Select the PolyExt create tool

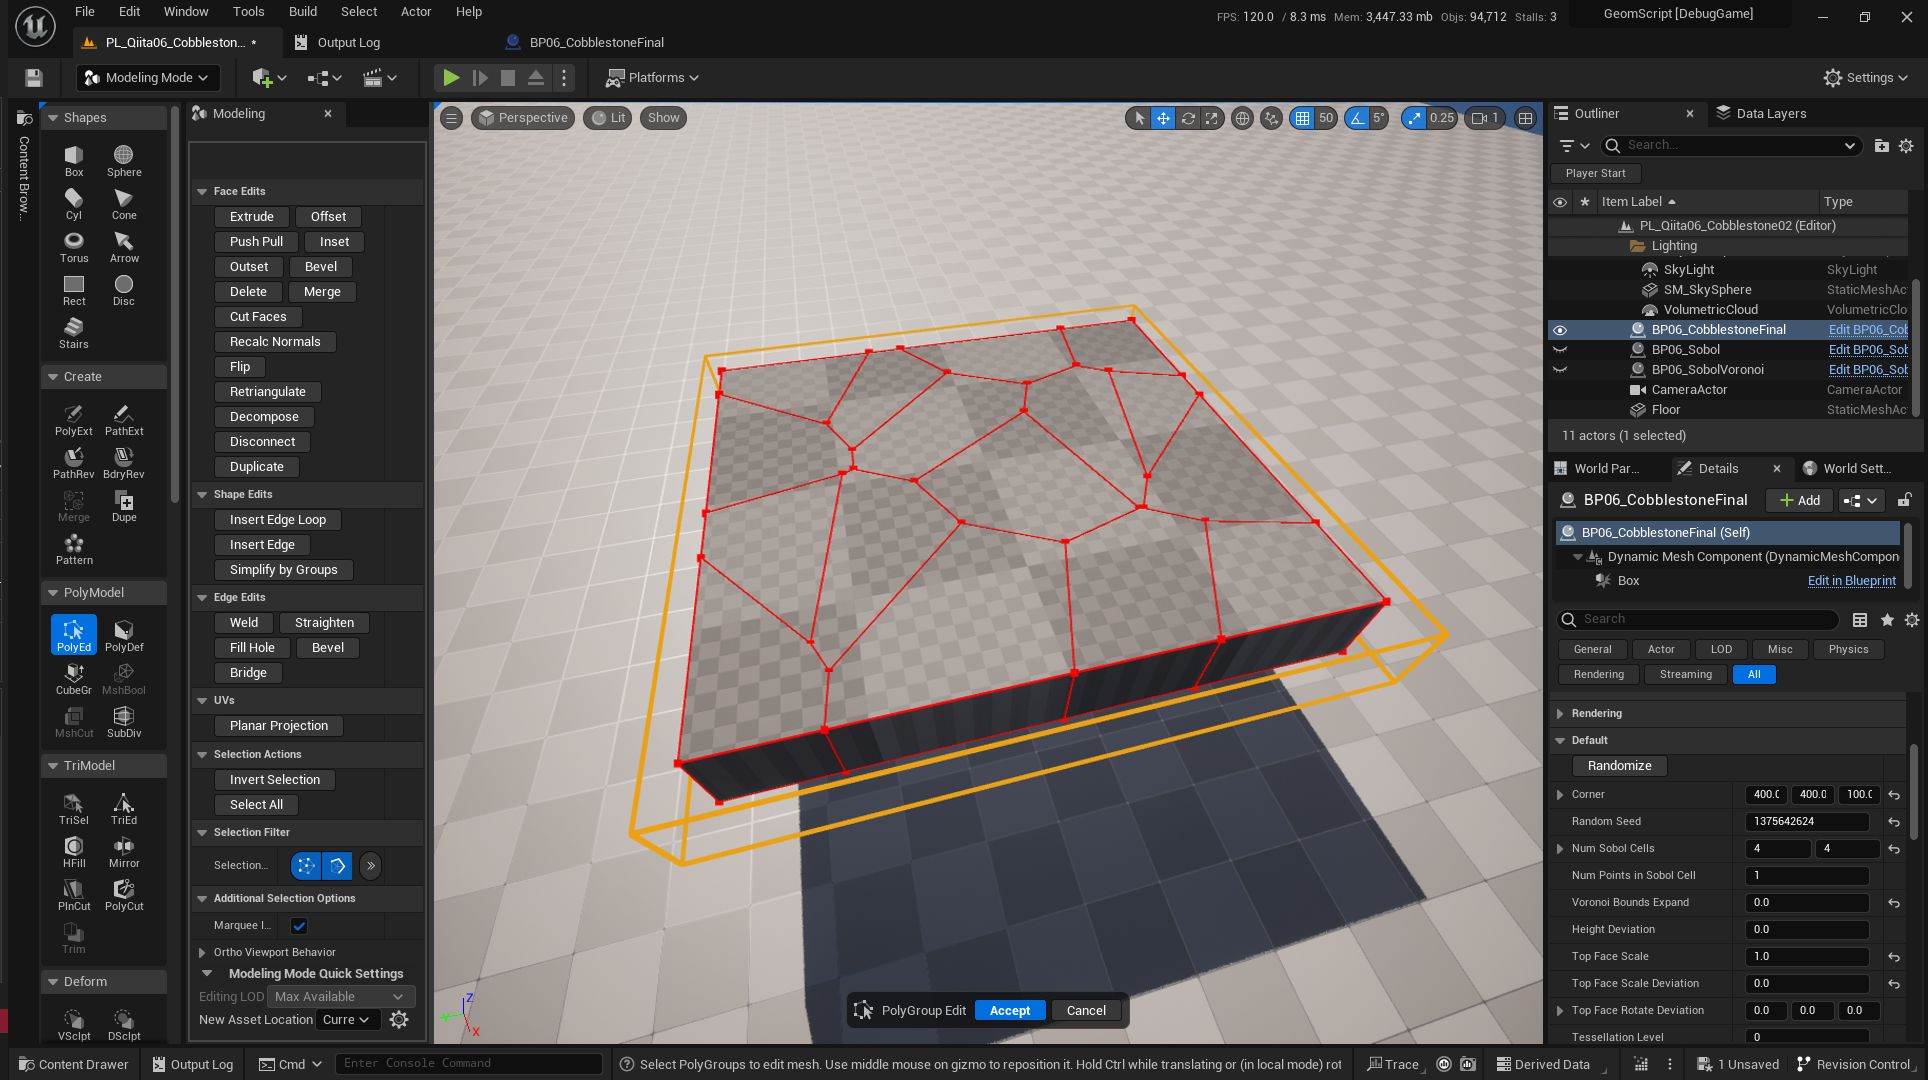pyautogui.click(x=73, y=416)
